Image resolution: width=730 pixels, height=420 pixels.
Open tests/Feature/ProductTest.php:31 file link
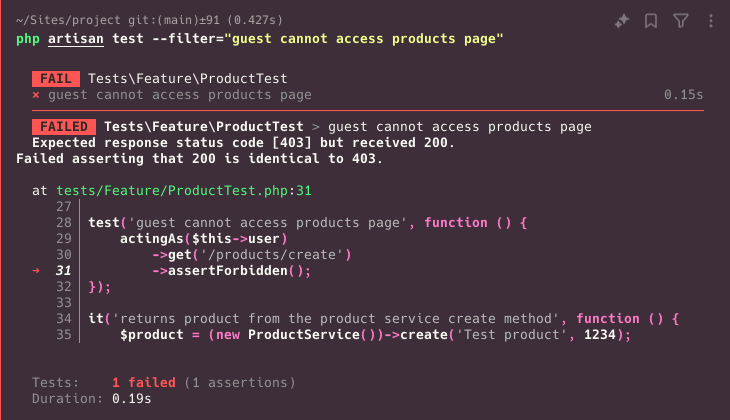coord(184,190)
